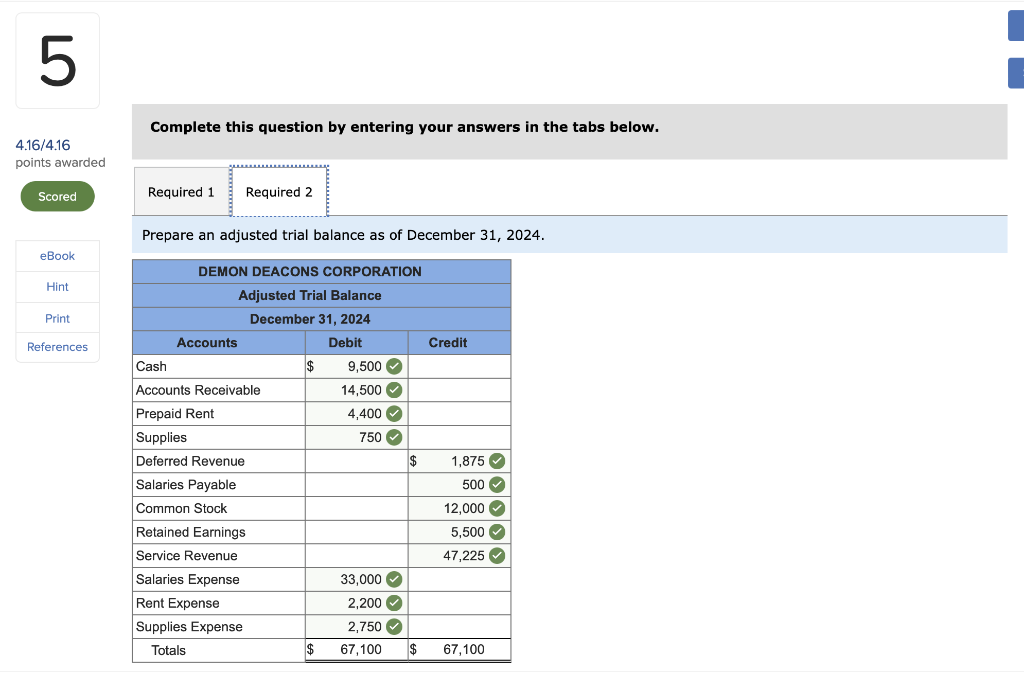Click the top blue button on right edge
Viewport: 1024px width, 673px height.
pos(1016,25)
